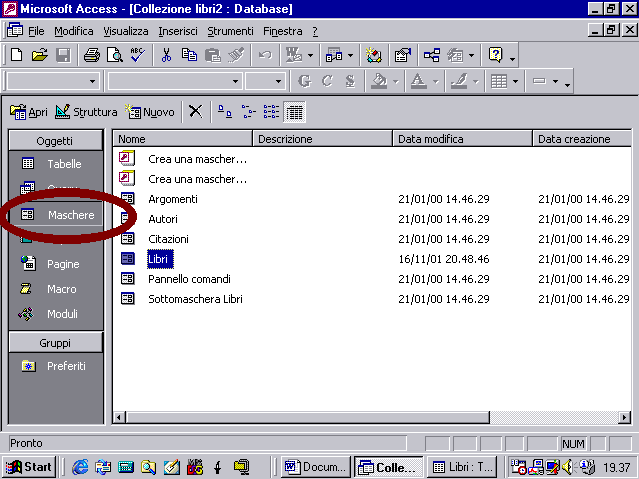This screenshot has width=639, height=479.
Task: Expand the line color dropdown arrow
Action: click(x=476, y=82)
